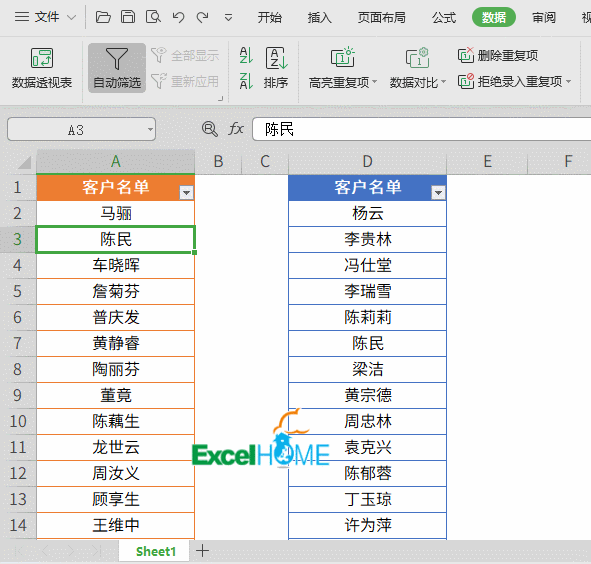
Task: Click cell containing 冯仕堂
Action: point(367,265)
